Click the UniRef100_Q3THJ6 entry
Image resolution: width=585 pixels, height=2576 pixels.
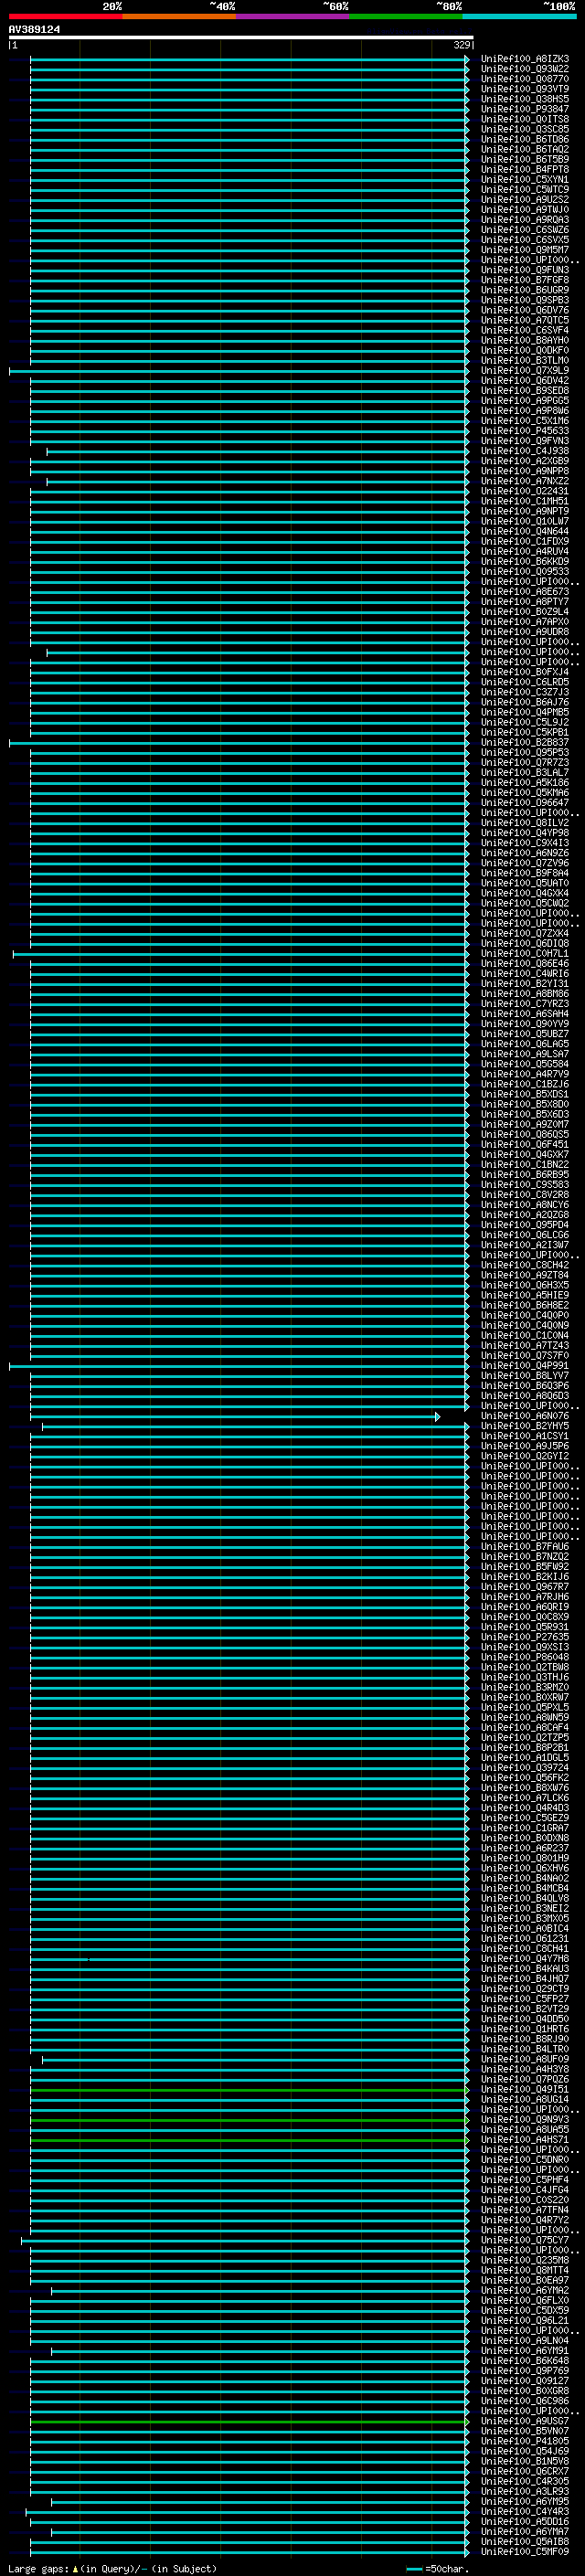(524, 1677)
